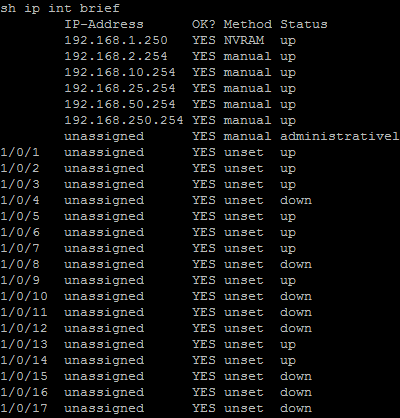Select IP address 192.168.25.254
The width and height of the screenshot is (400, 418).
pyautogui.click(x=120, y=88)
